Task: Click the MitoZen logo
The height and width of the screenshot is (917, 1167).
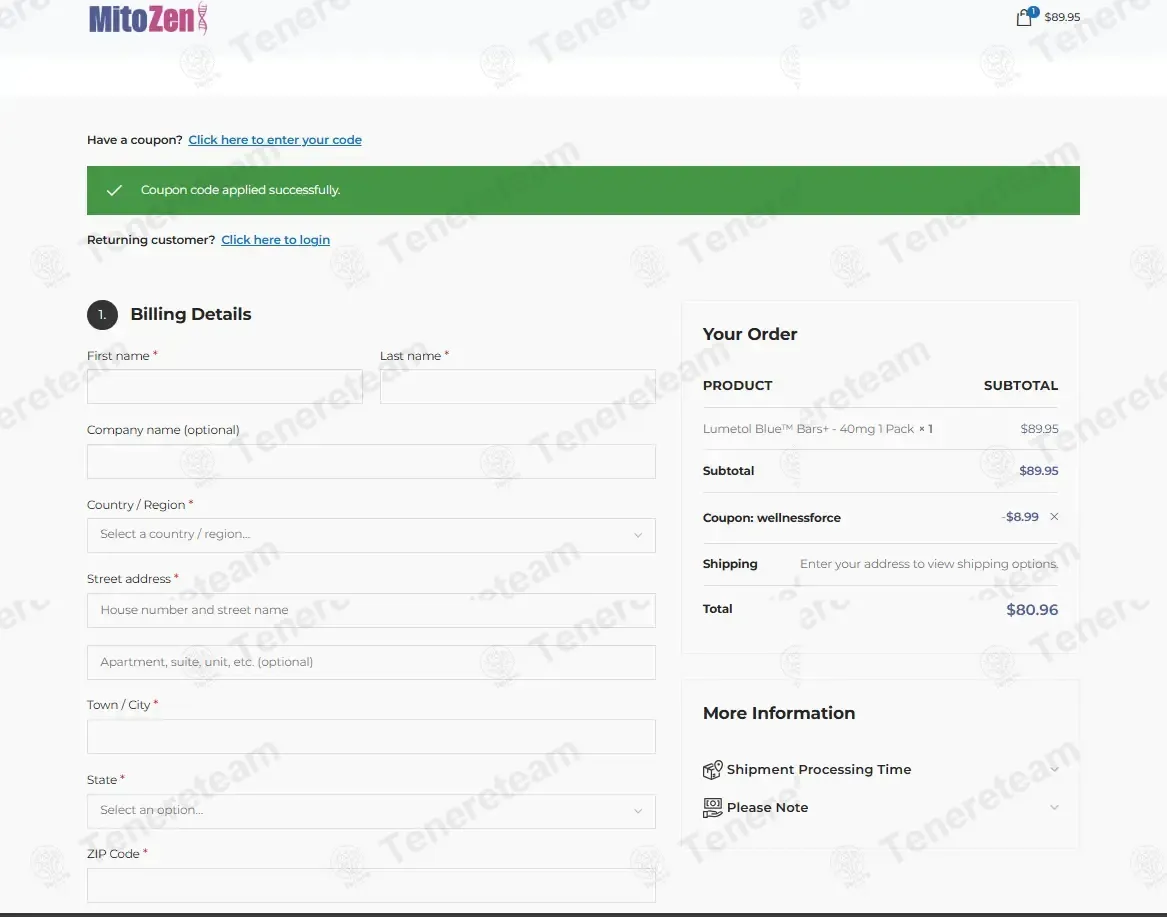Action: 148,19
